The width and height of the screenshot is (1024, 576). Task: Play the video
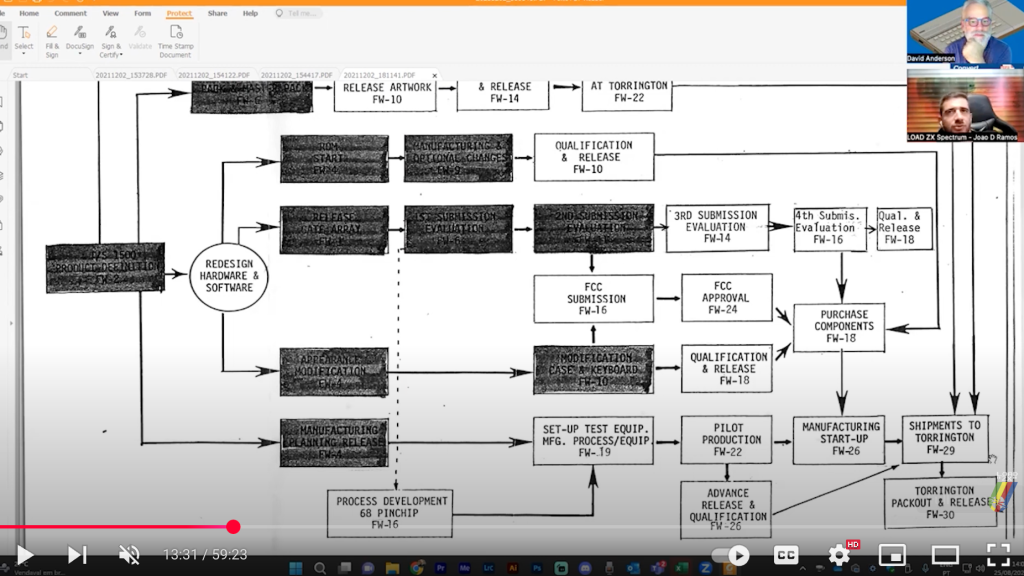click(x=24, y=555)
